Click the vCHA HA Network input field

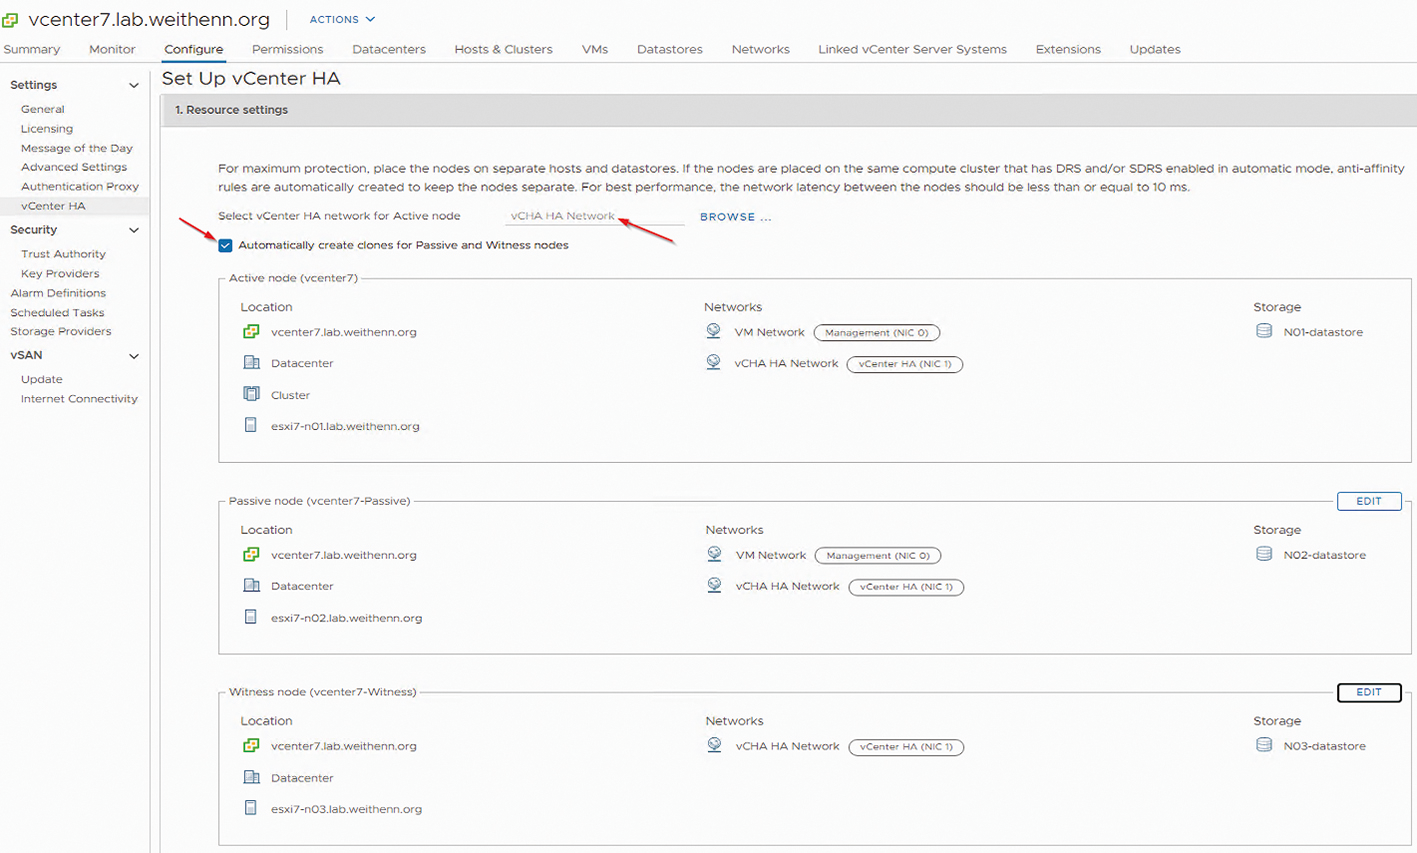595,216
